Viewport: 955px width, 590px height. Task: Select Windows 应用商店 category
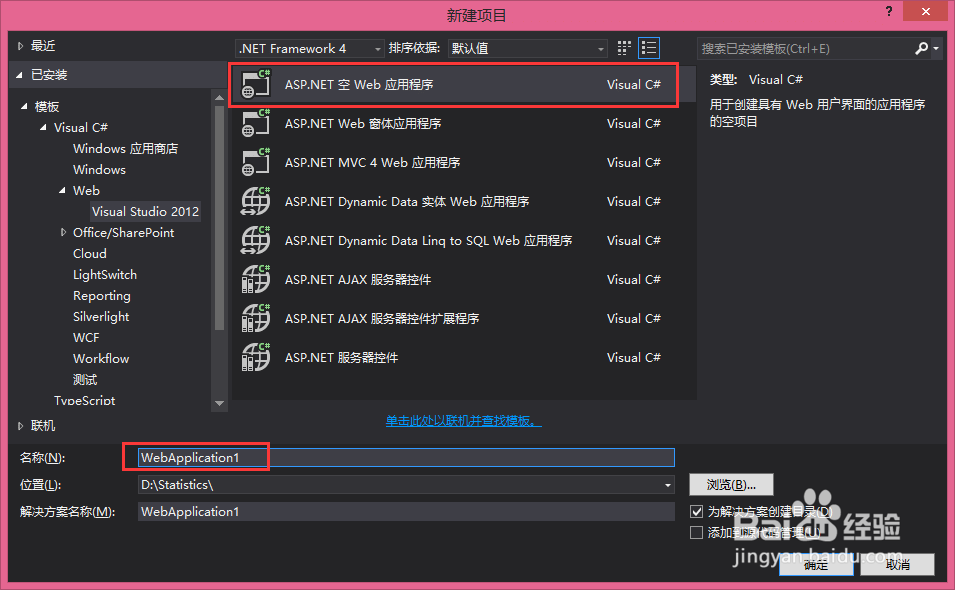125,149
